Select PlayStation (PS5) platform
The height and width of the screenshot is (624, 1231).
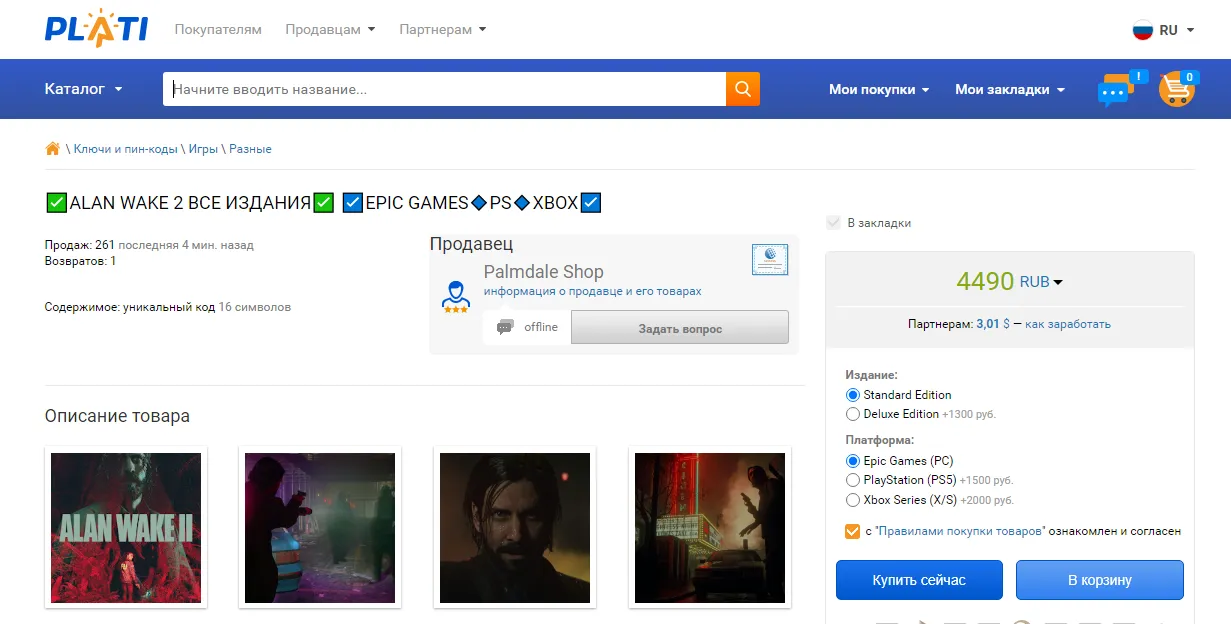(x=853, y=480)
